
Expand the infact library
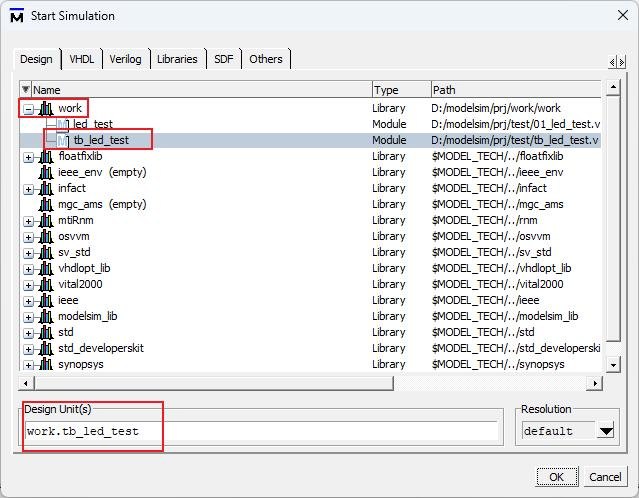click(x=28, y=190)
